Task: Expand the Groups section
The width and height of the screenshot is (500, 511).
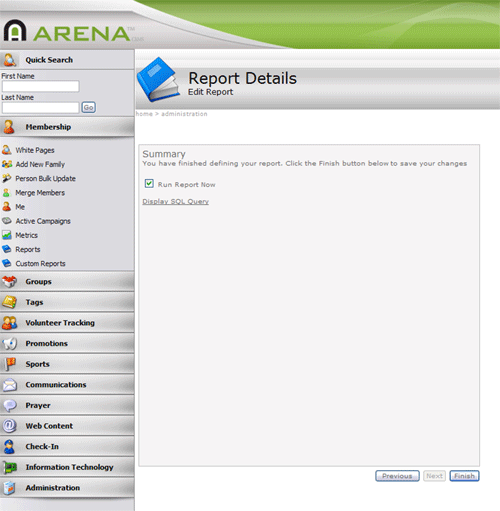Action: 67,282
